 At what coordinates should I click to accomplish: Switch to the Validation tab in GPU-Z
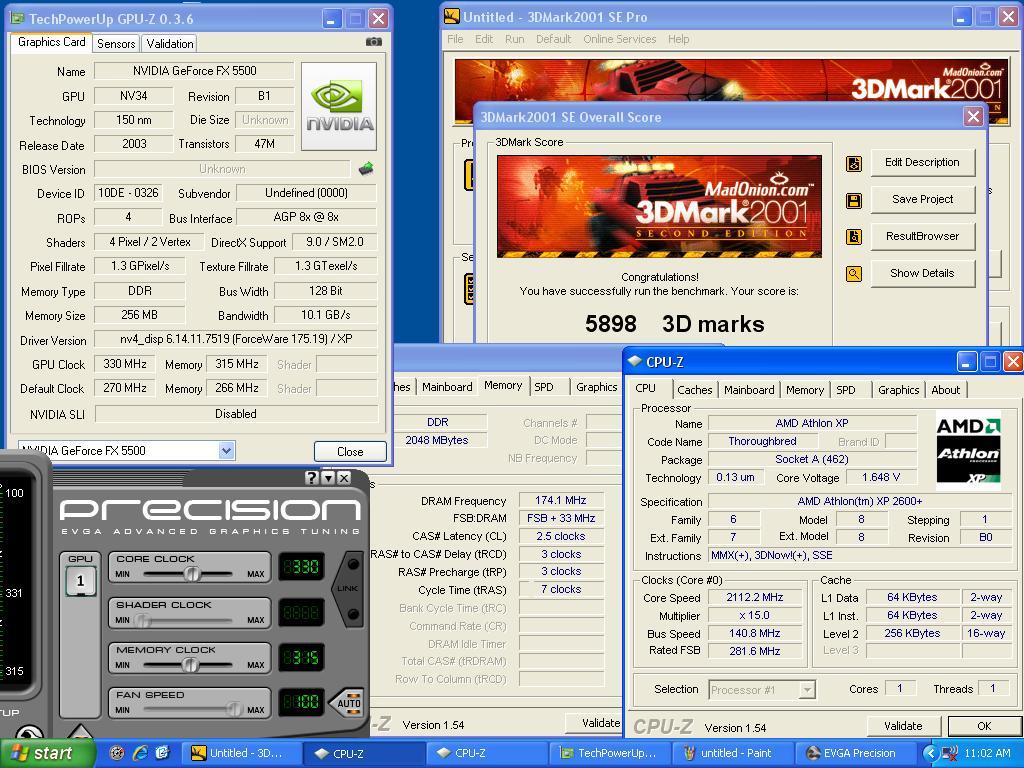tap(170, 44)
